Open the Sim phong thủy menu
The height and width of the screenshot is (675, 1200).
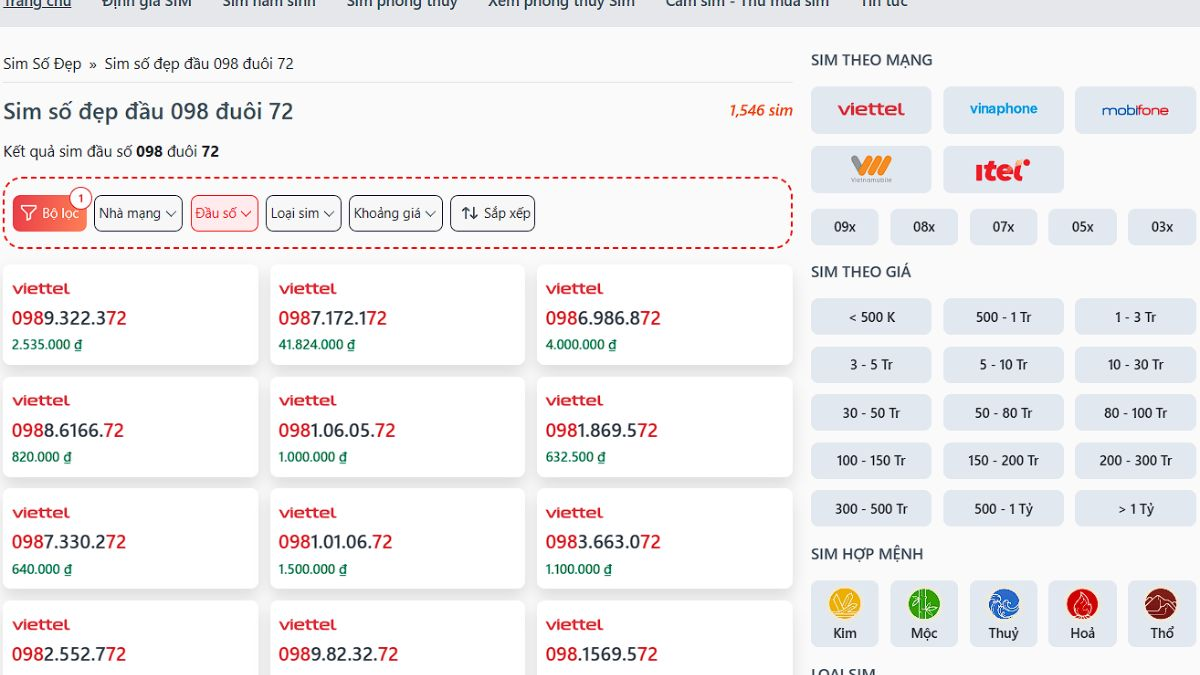click(402, 4)
